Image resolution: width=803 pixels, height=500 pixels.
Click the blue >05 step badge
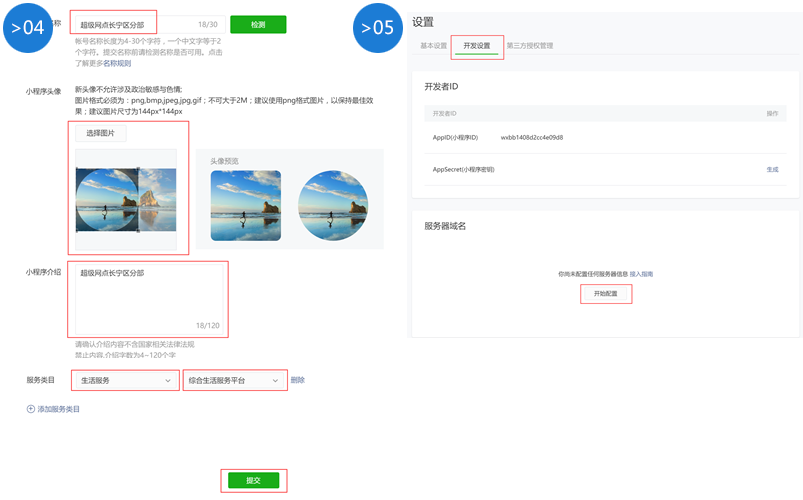(x=383, y=27)
